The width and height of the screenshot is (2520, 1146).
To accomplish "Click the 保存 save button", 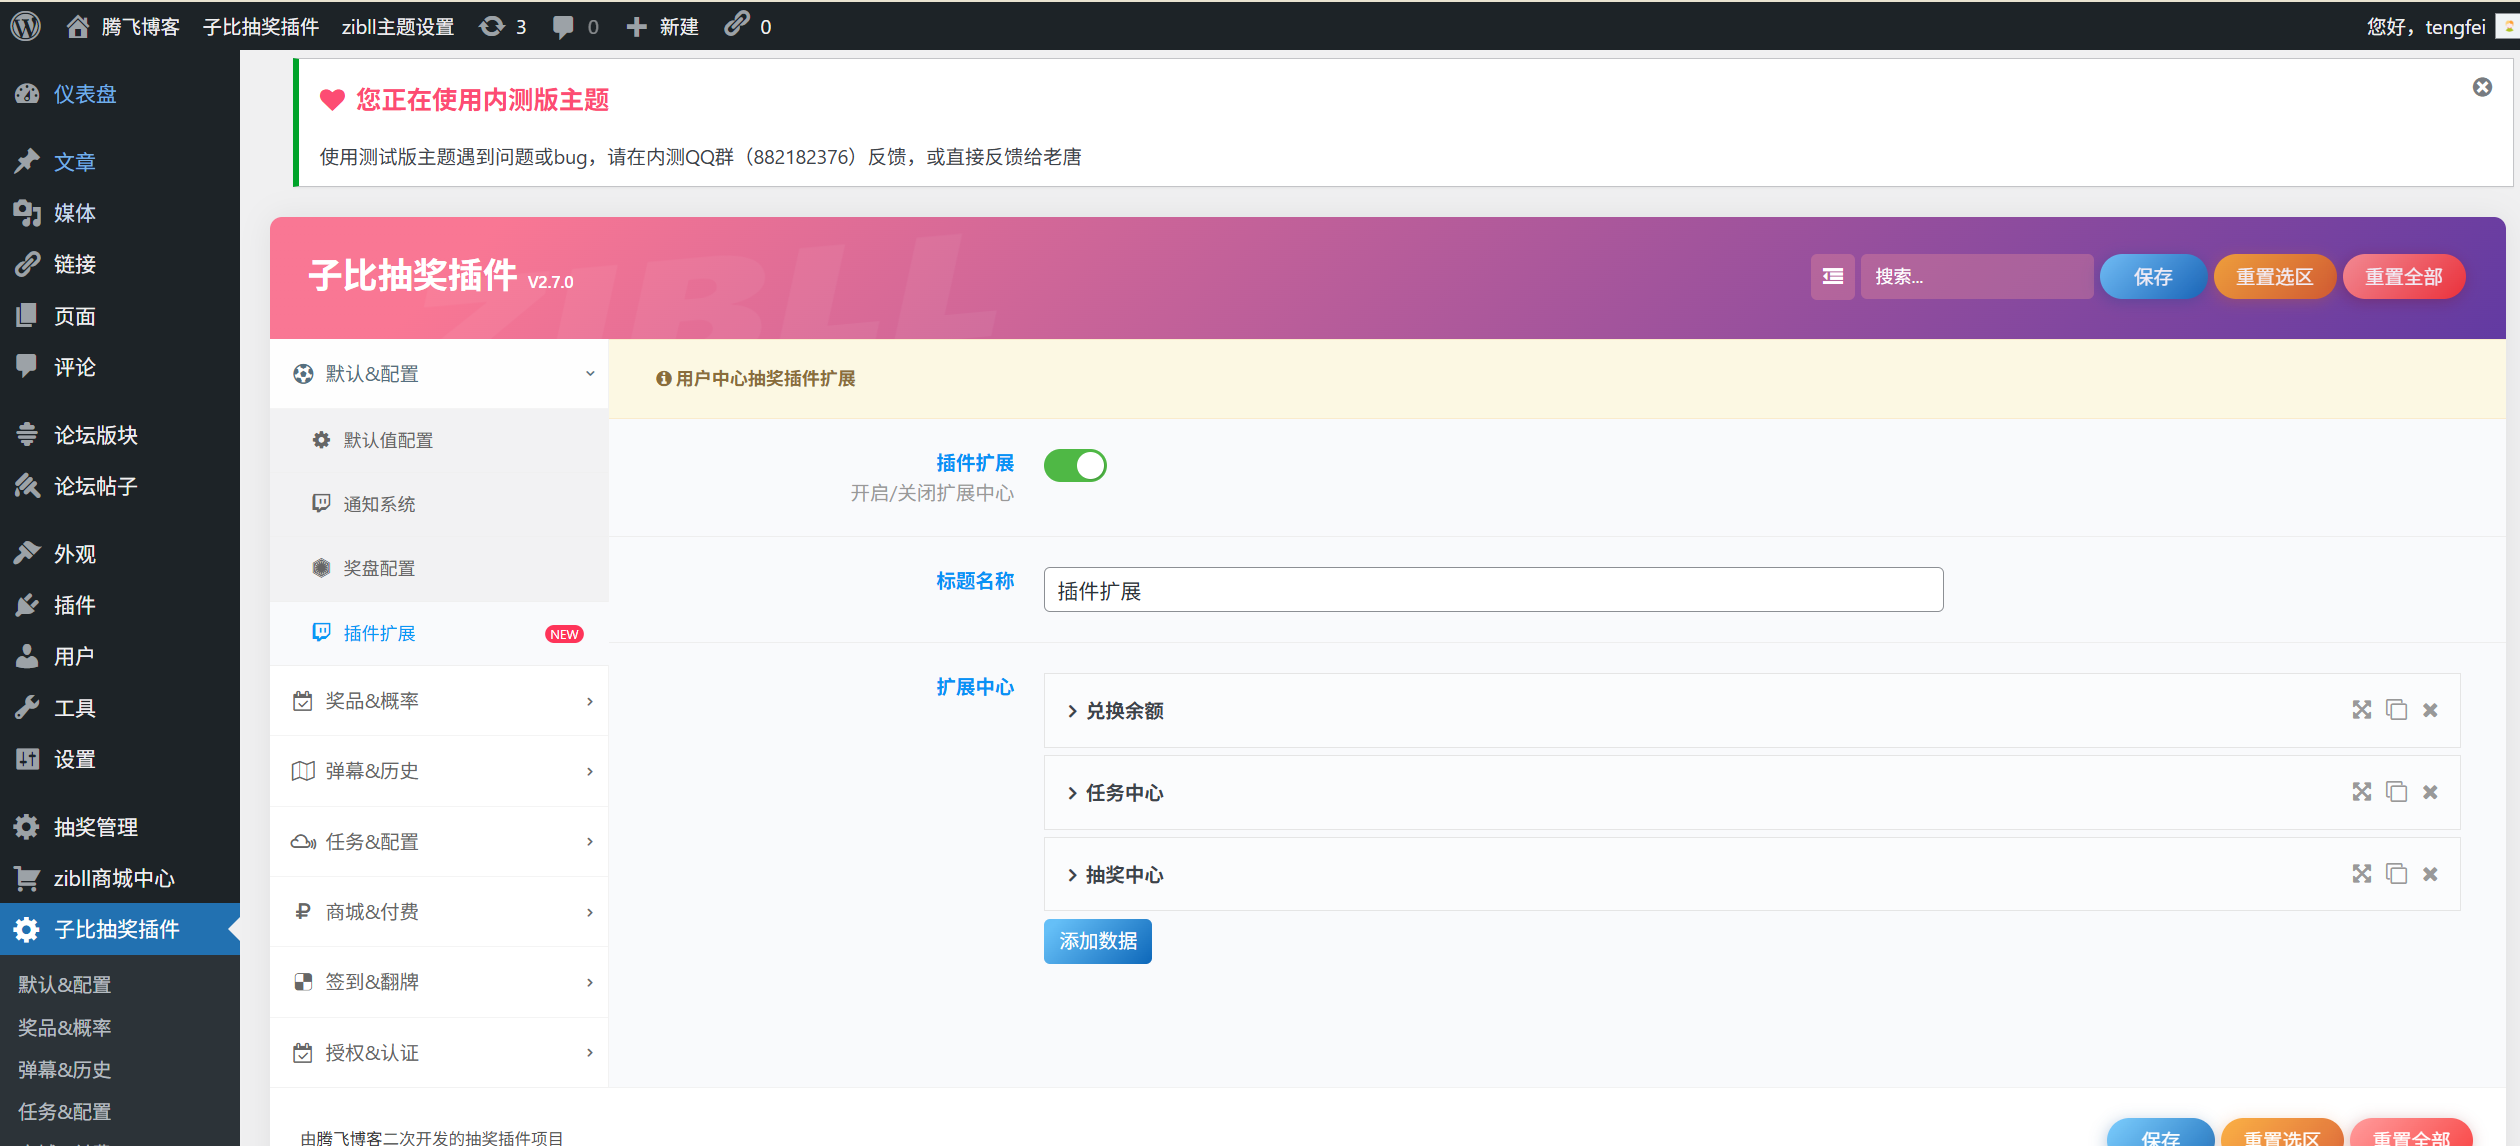I will point(2152,276).
